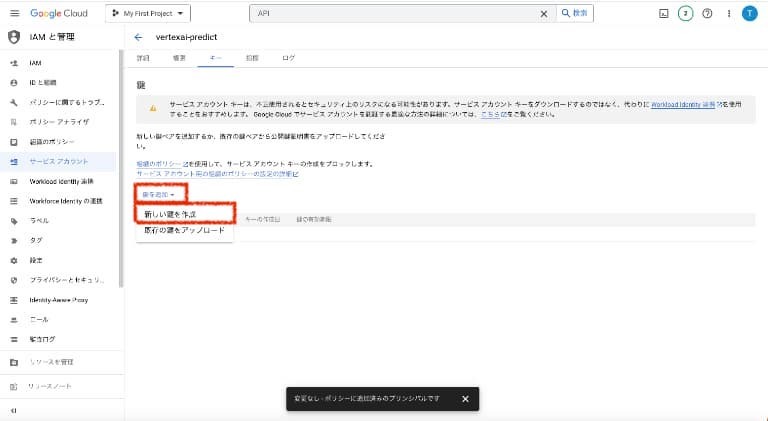768x421 pixels.
Task: Open Workforce Identity の連携 in the sidebar
Action: 59,201
